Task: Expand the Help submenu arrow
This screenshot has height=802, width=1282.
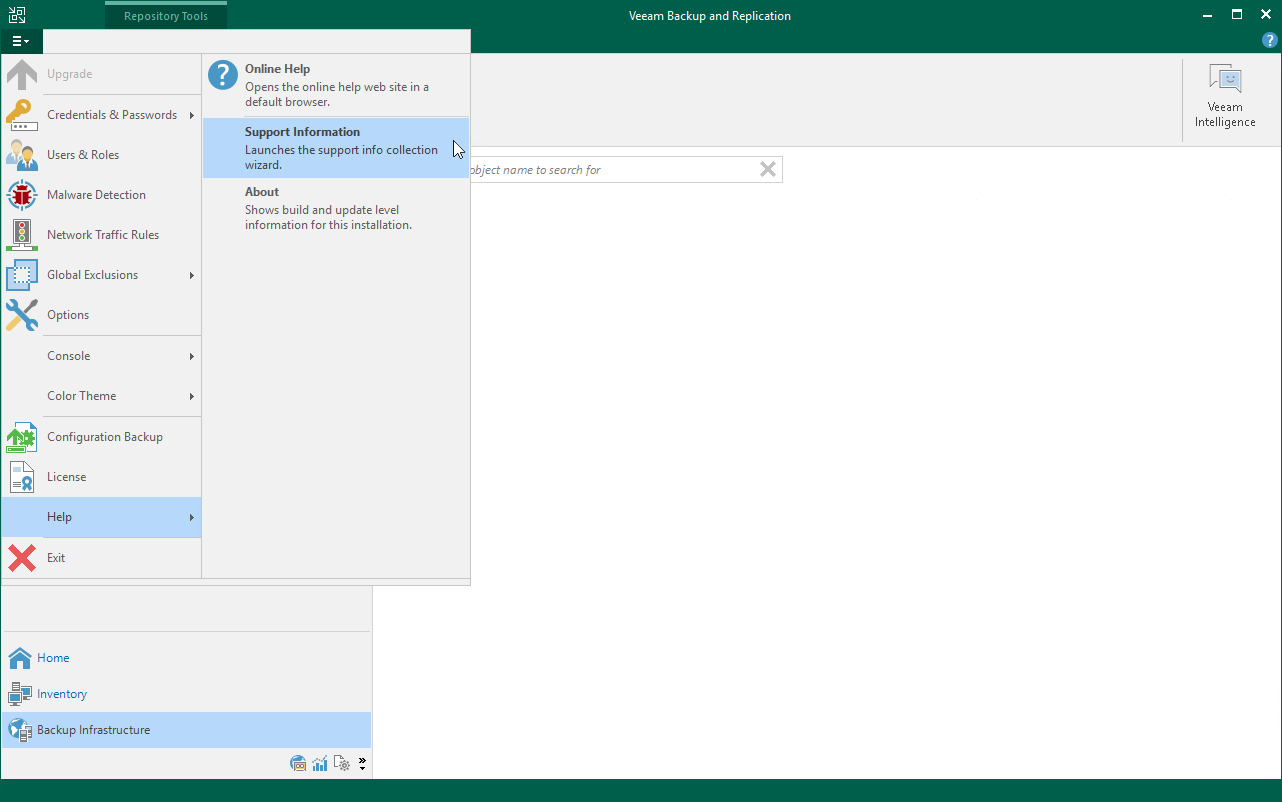Action: click(x=191, y=517)
